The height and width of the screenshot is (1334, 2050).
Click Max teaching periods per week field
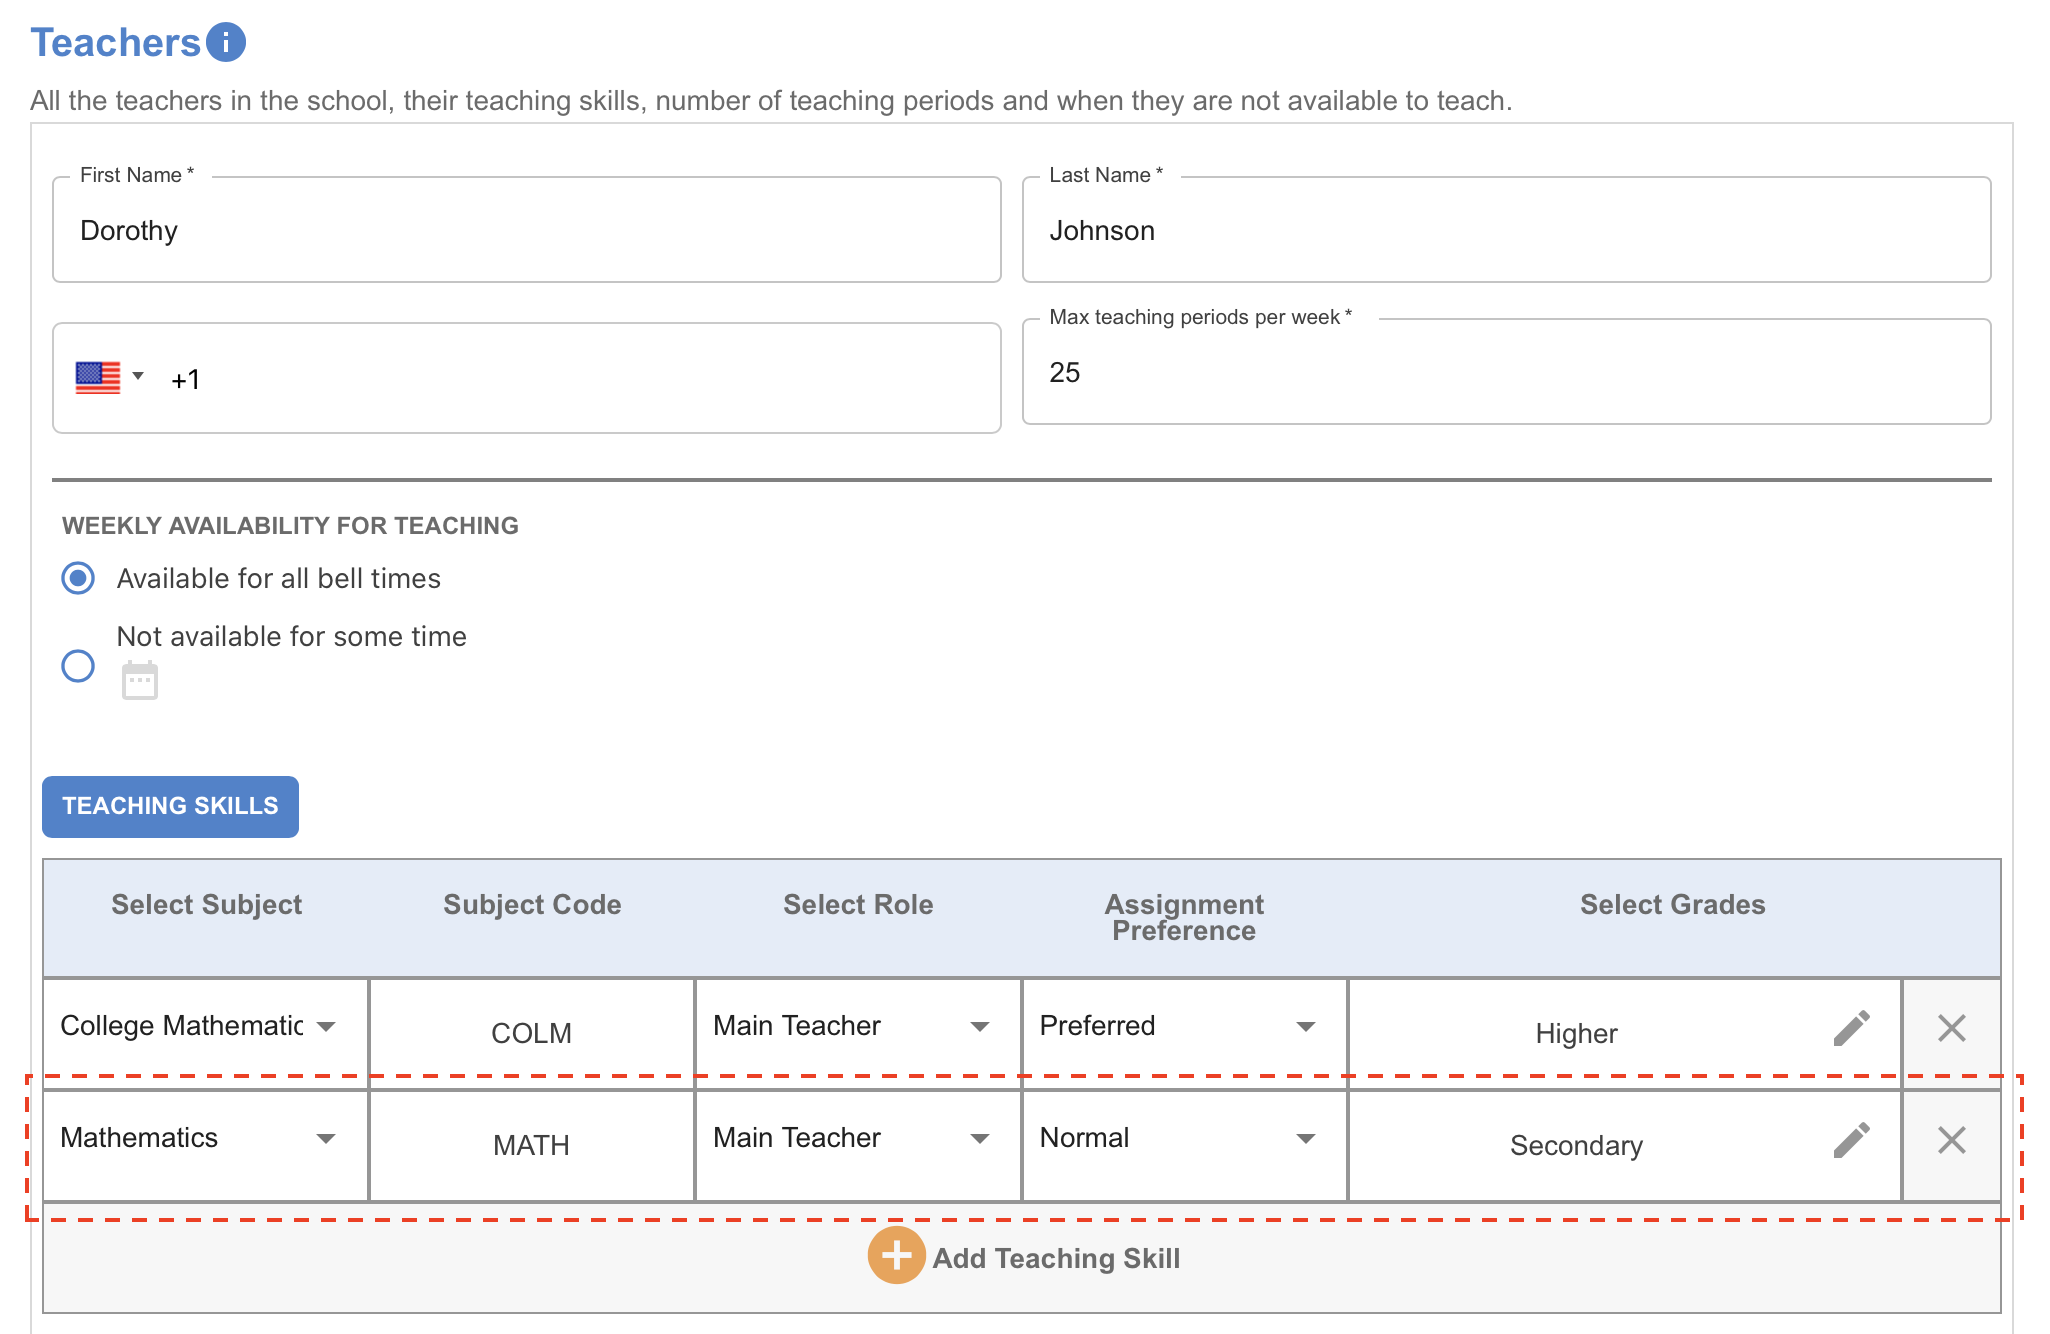pyautogui.click(x=1507, y=372)
